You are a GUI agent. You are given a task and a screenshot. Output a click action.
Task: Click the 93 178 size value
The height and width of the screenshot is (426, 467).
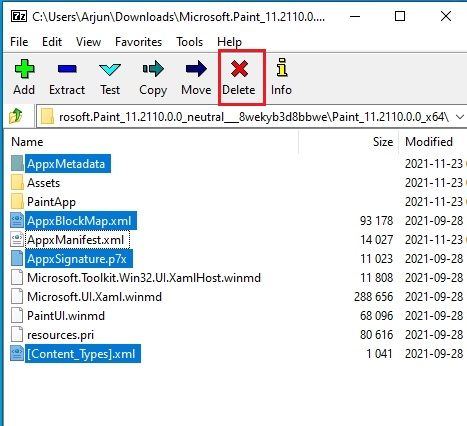click(x=377, y=221)
